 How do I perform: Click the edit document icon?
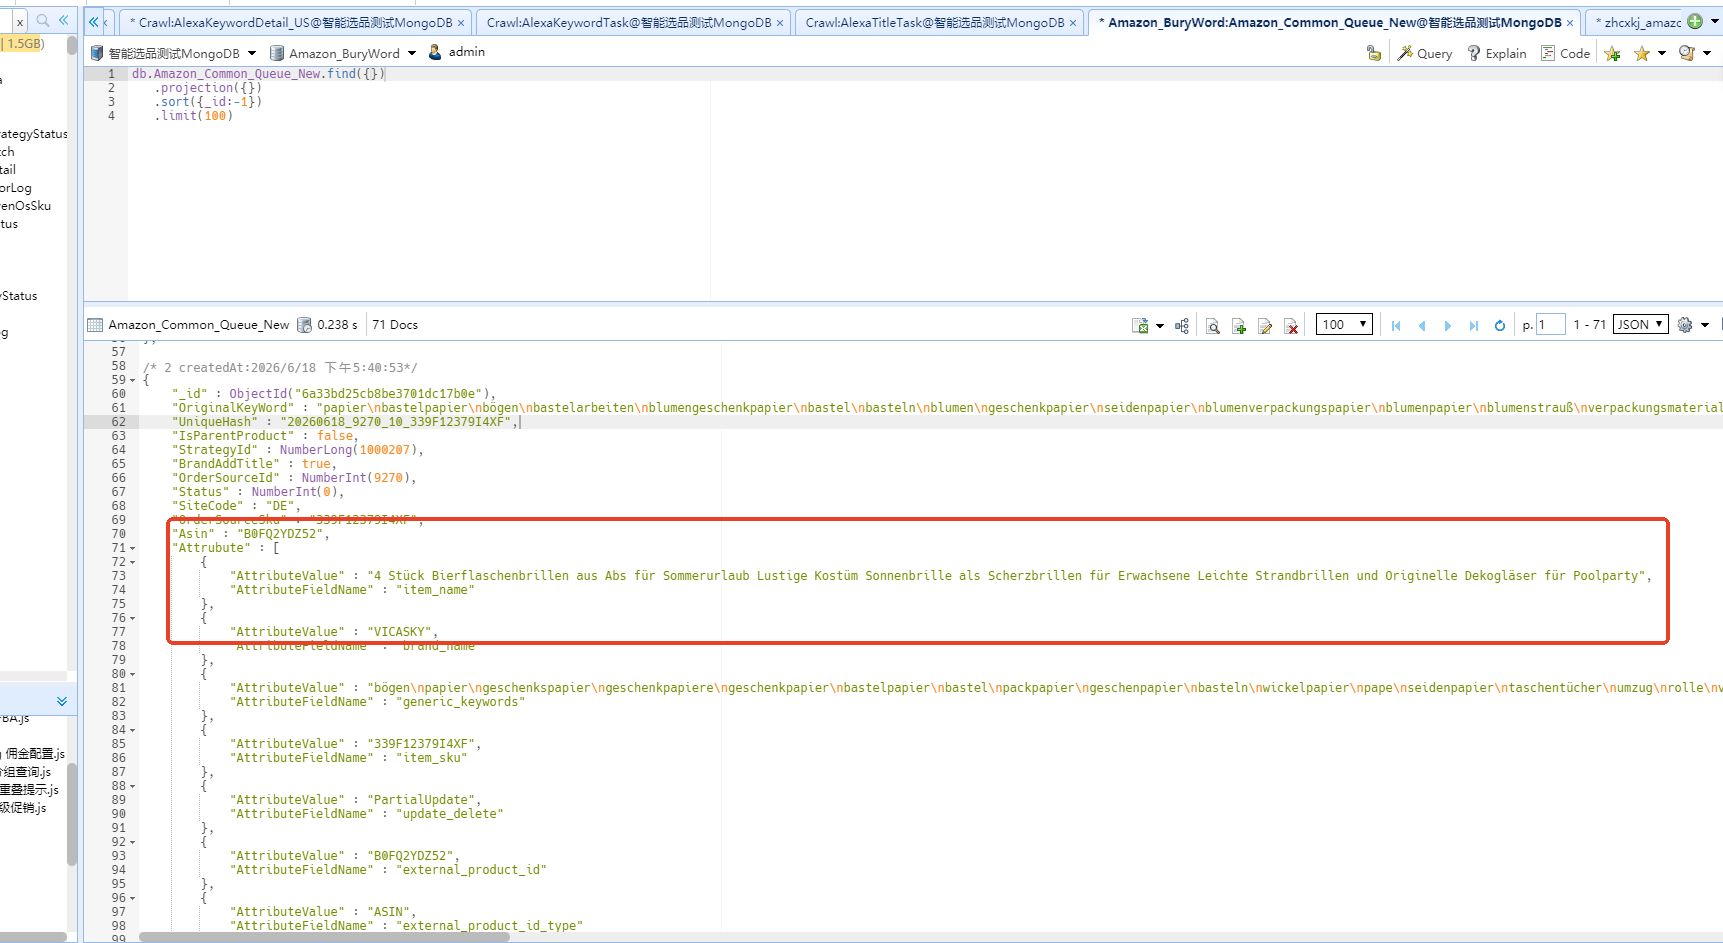coord(1265,325)
